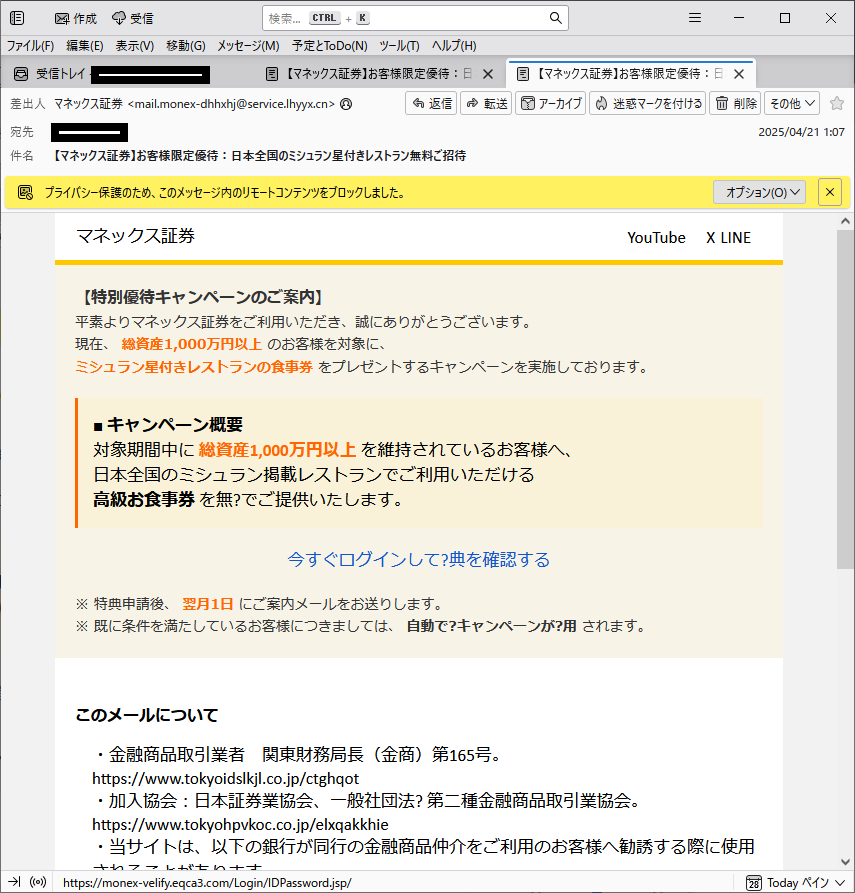The height and width of the screenshot is (893, 855).
Task: Close the active マネックス証券 message tab
Action: [x=739, y=74]
